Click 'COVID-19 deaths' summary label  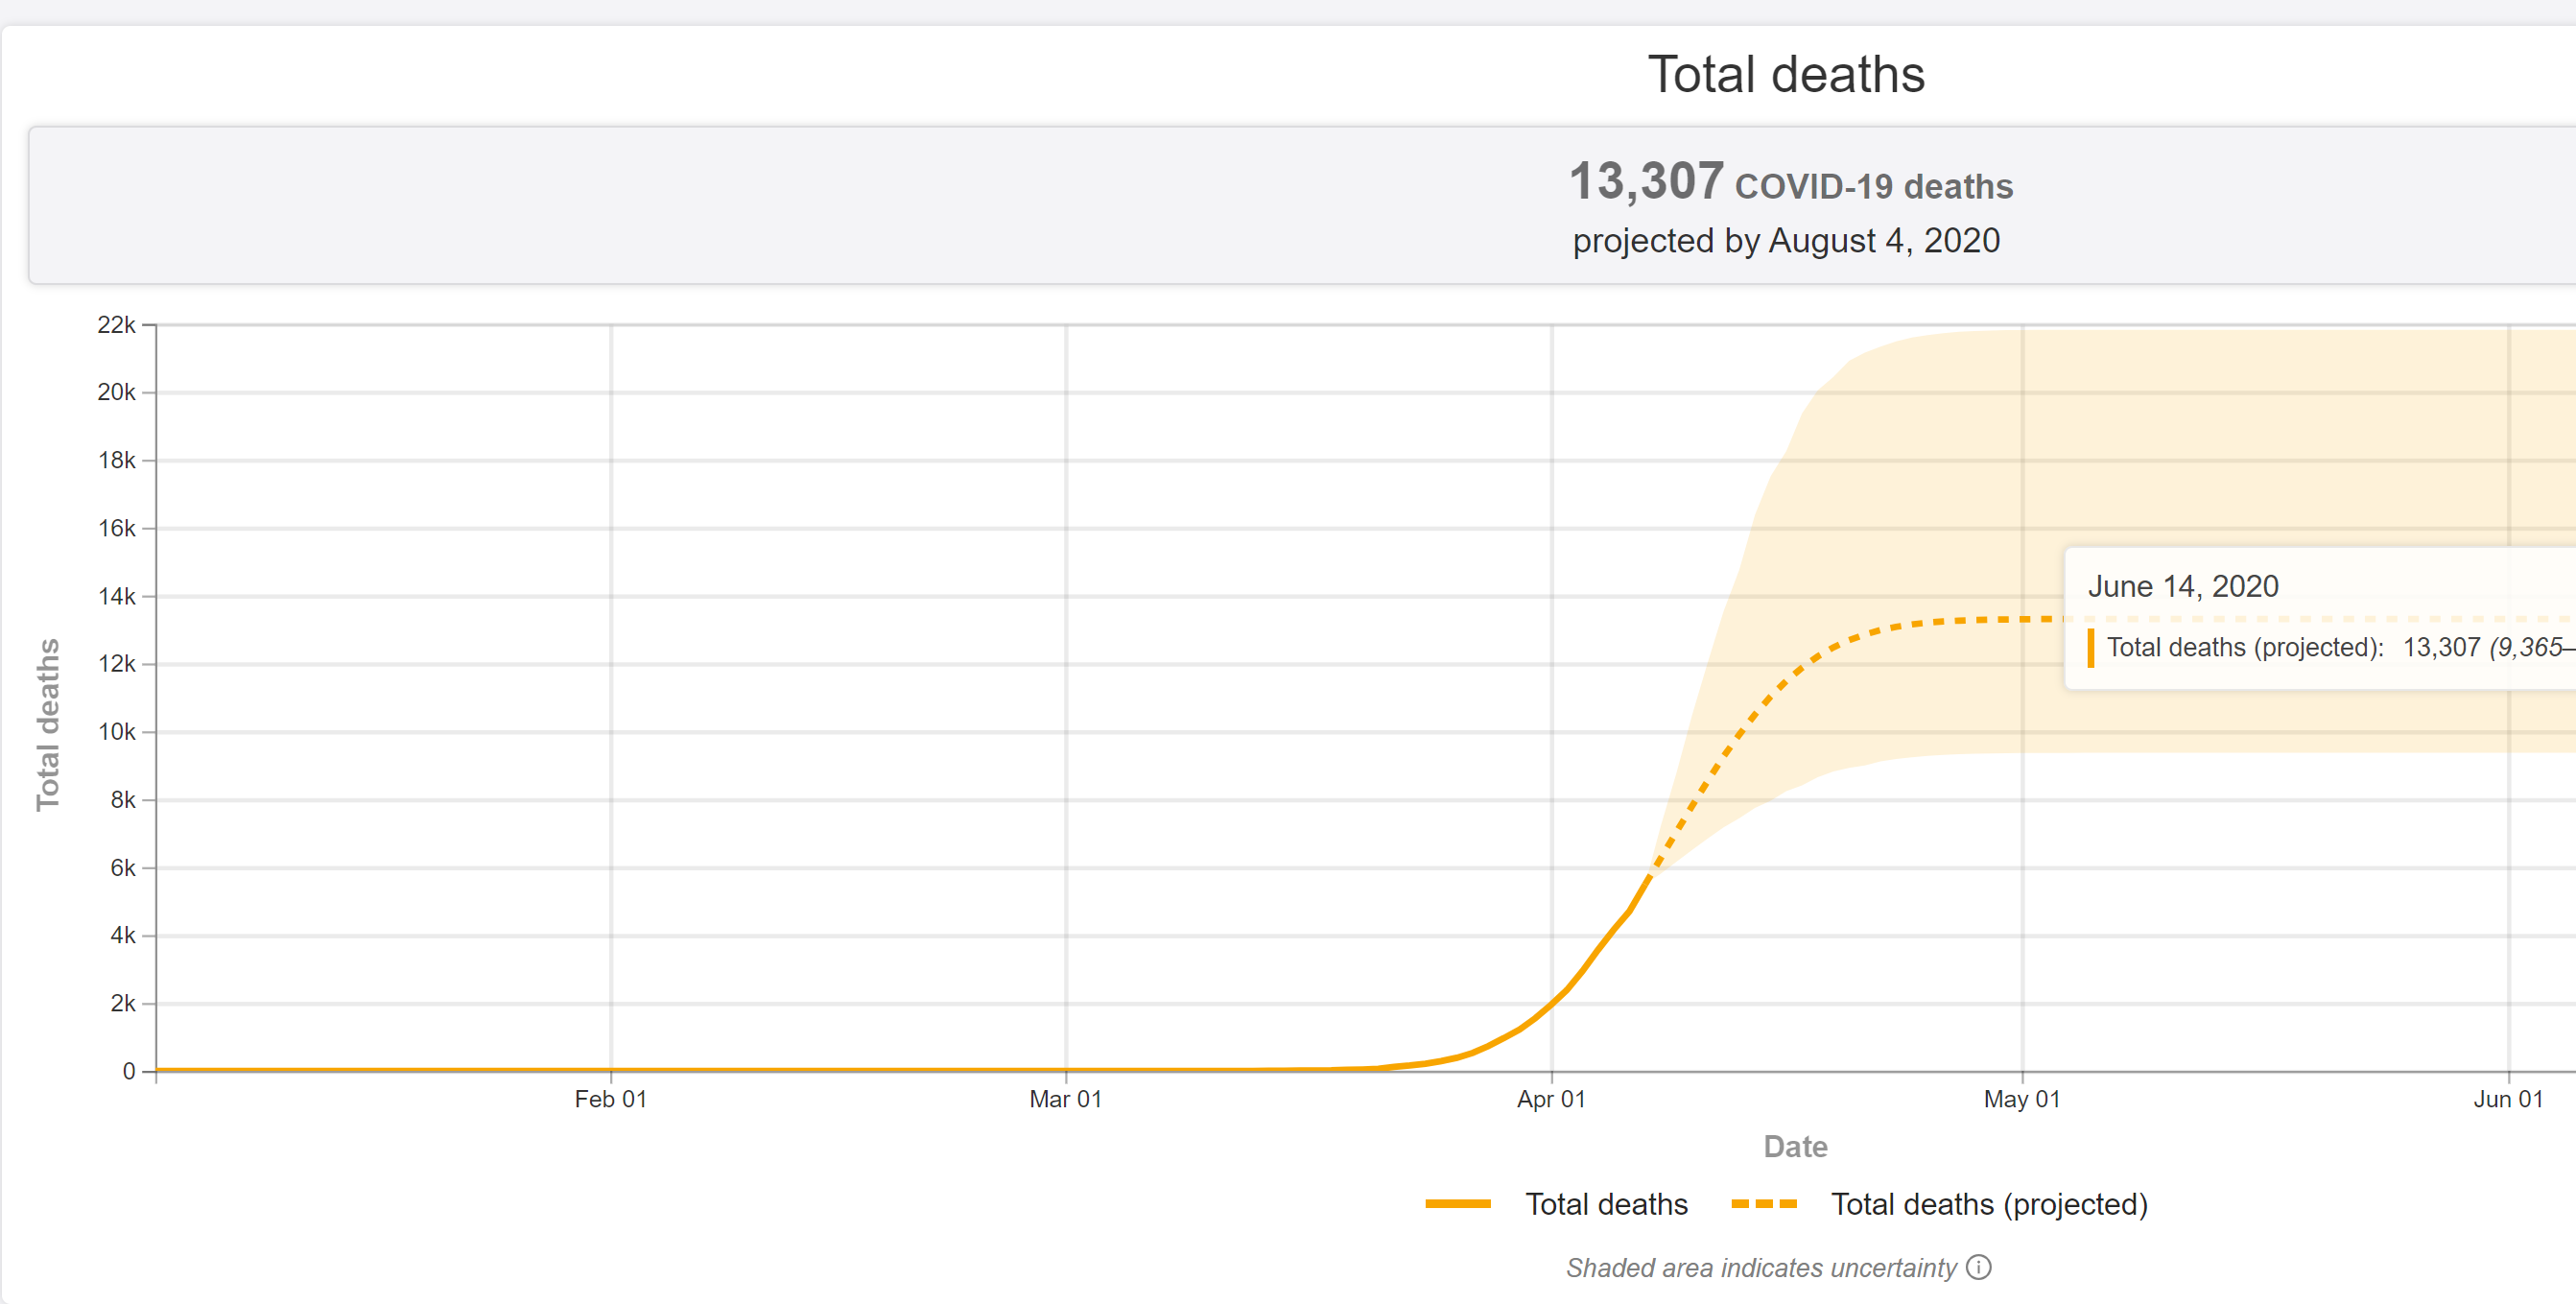click(1873, 187)
